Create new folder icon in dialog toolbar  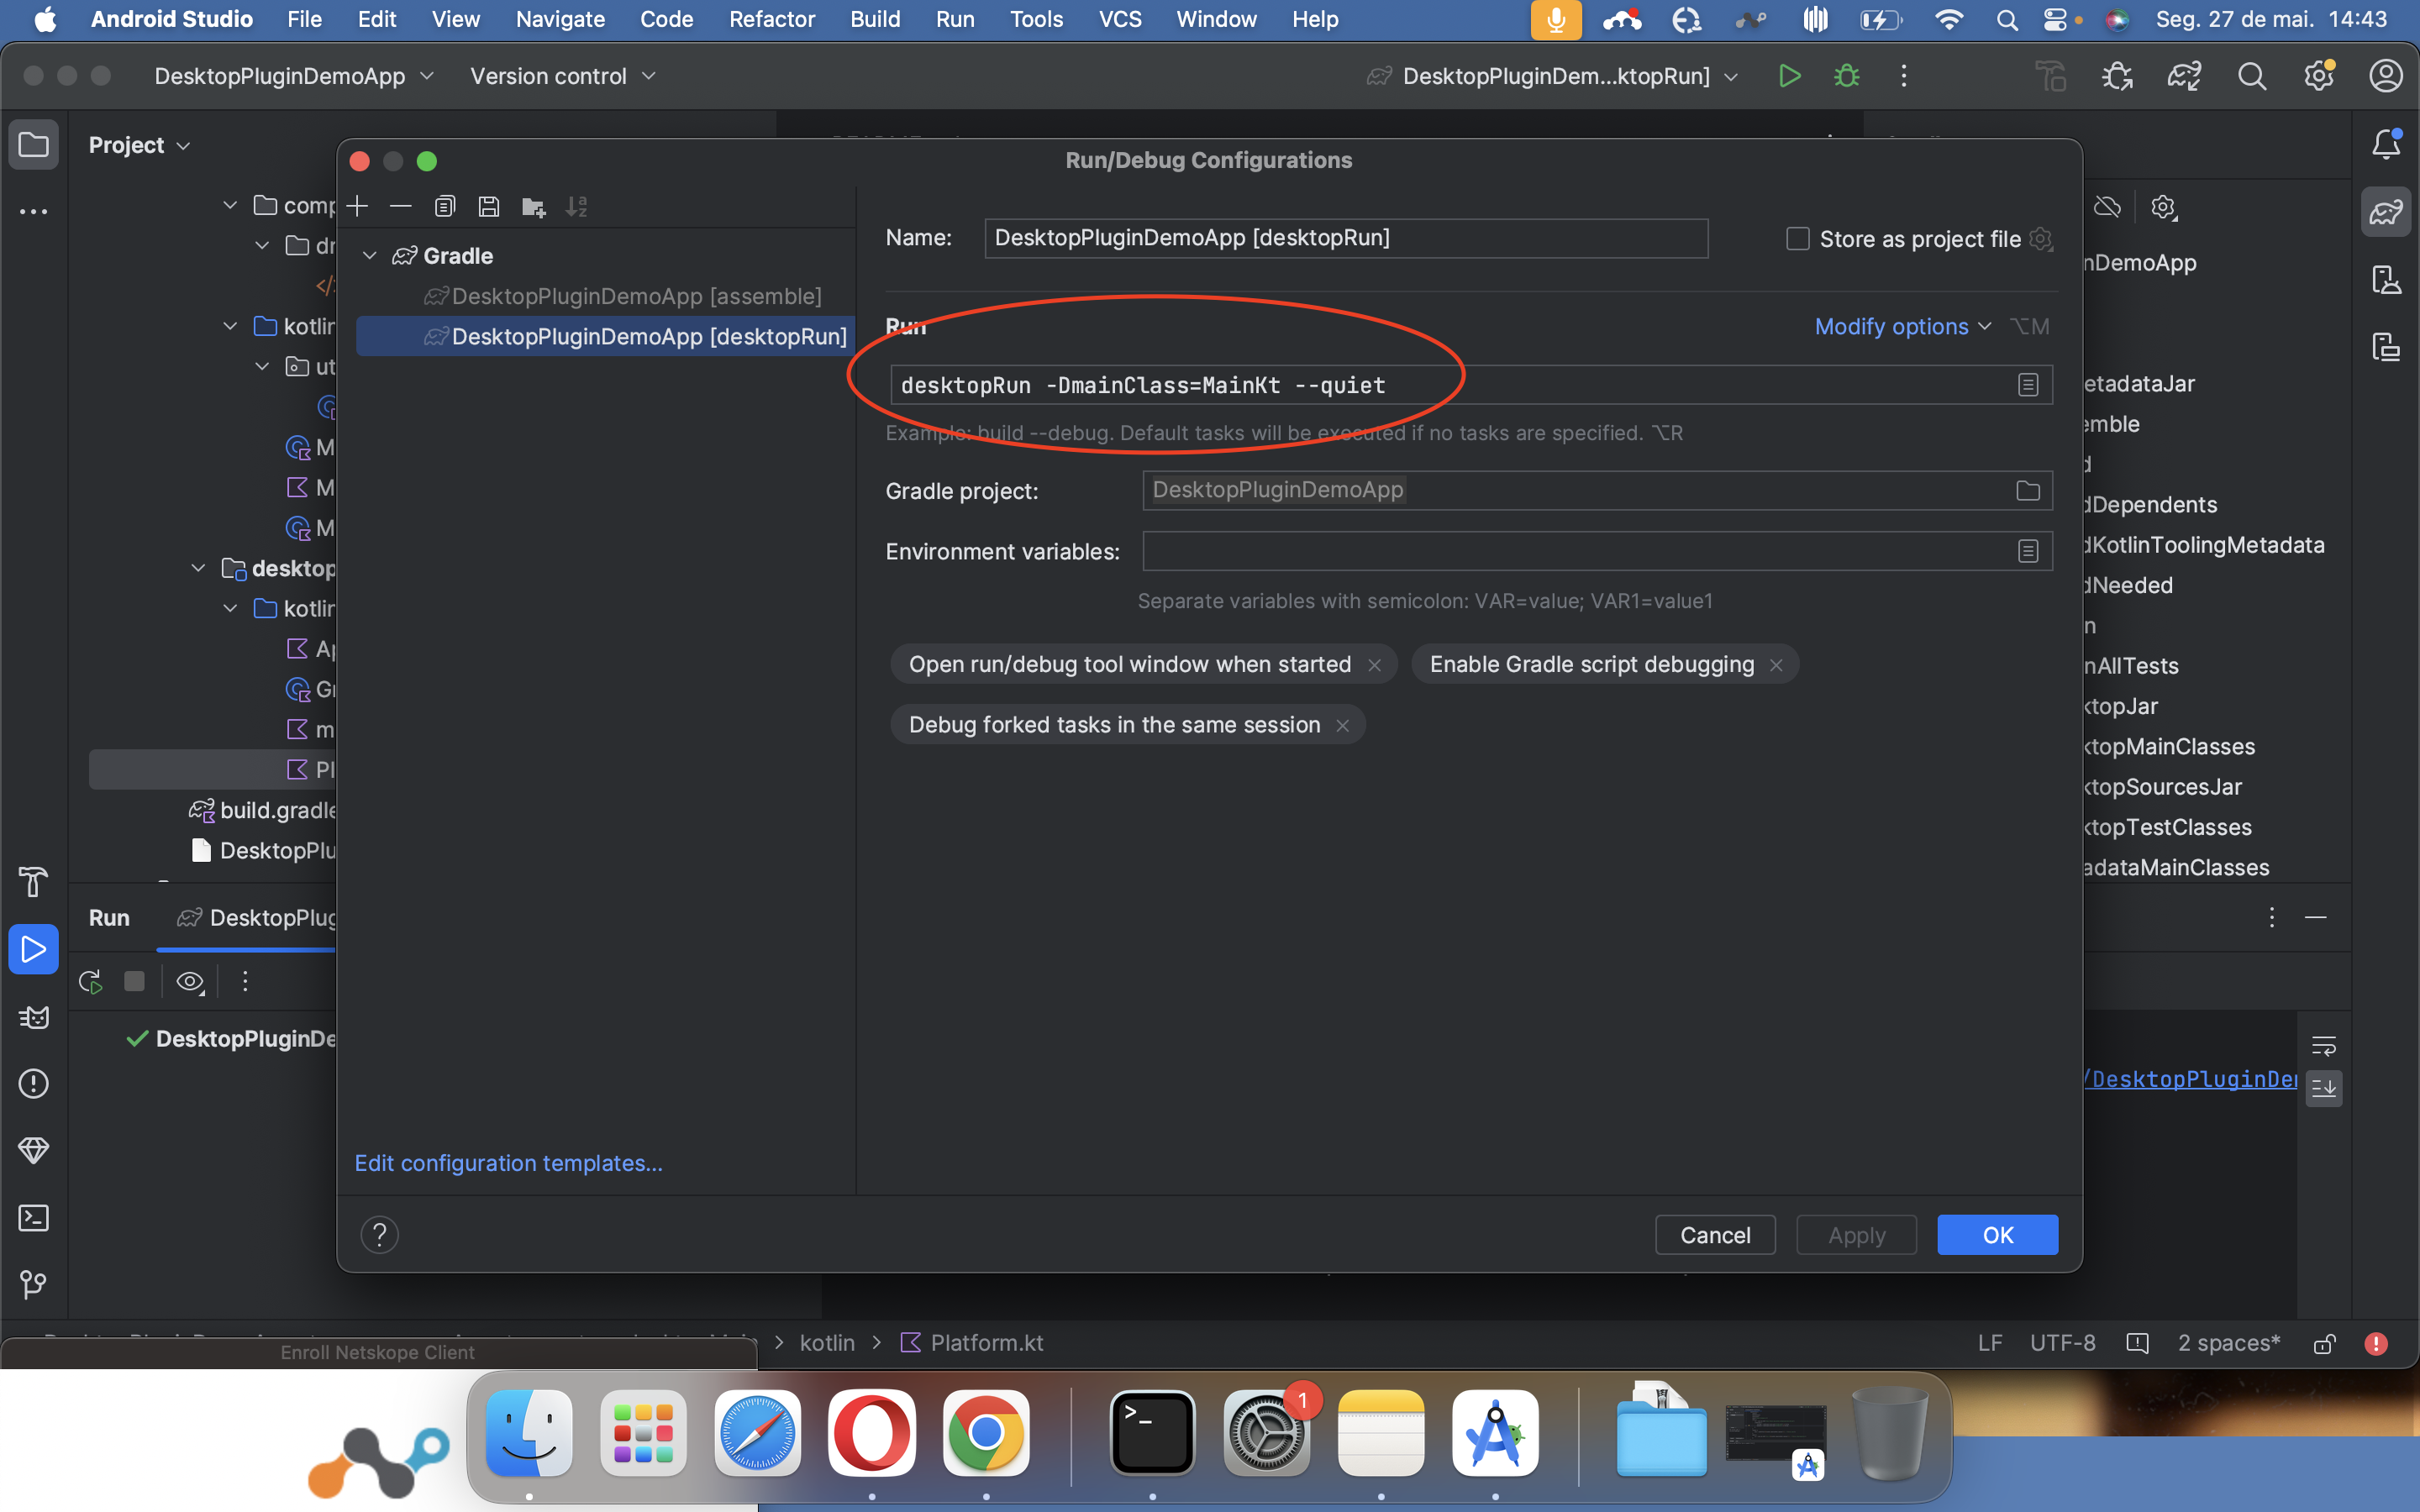pyautogui.click(x=534, y=206)
